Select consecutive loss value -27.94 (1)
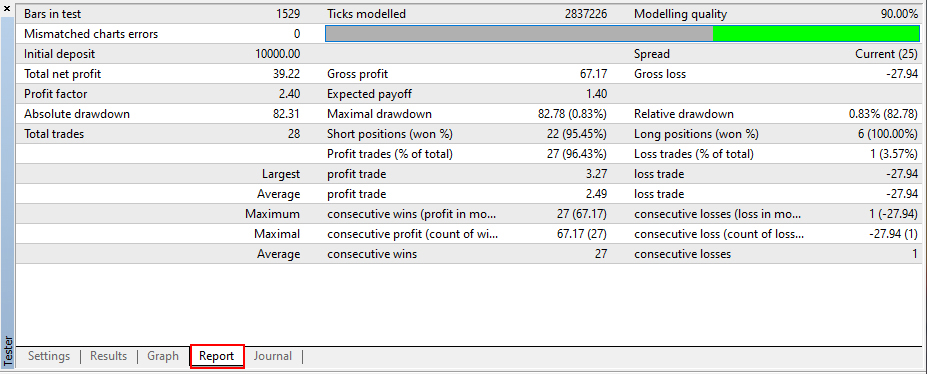This screenshot has width=927, height=374. click(x=893, y=234)
